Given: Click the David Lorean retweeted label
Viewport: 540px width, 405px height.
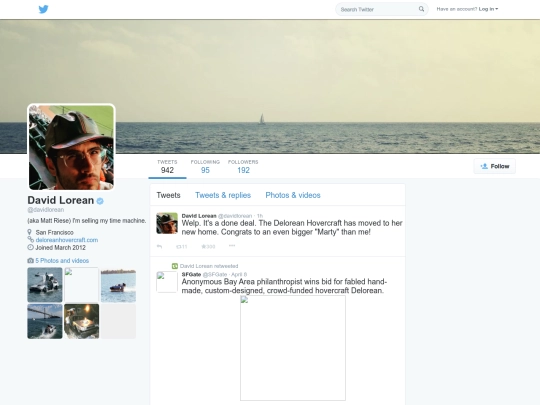Looking at the screenshot, I should click(209, 266).
